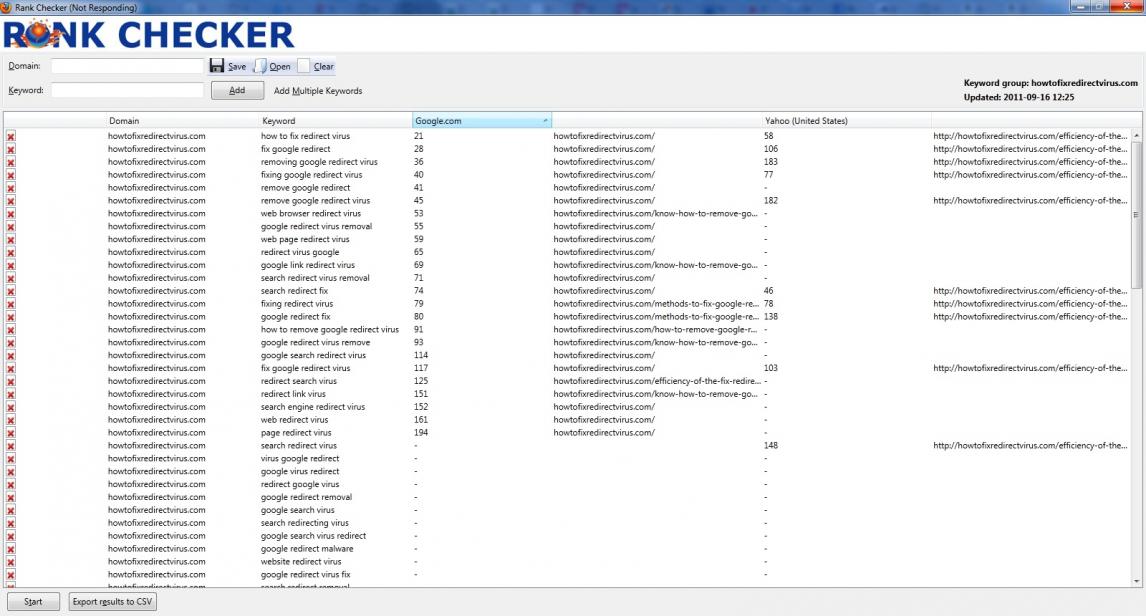Delete the 'google link redirect virus' row
This screenshot has height=616, width=1146.
tap(11, 265)
